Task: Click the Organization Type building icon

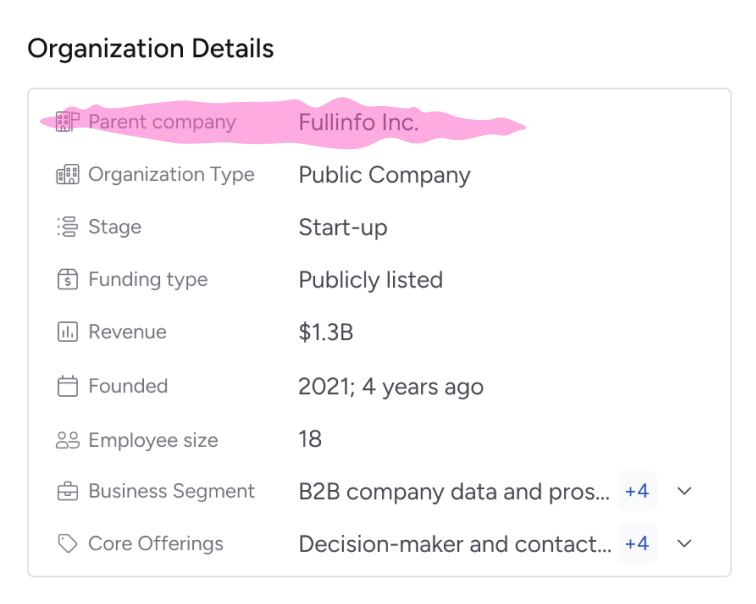Action: pyautogui.click(x=67, y=175)
